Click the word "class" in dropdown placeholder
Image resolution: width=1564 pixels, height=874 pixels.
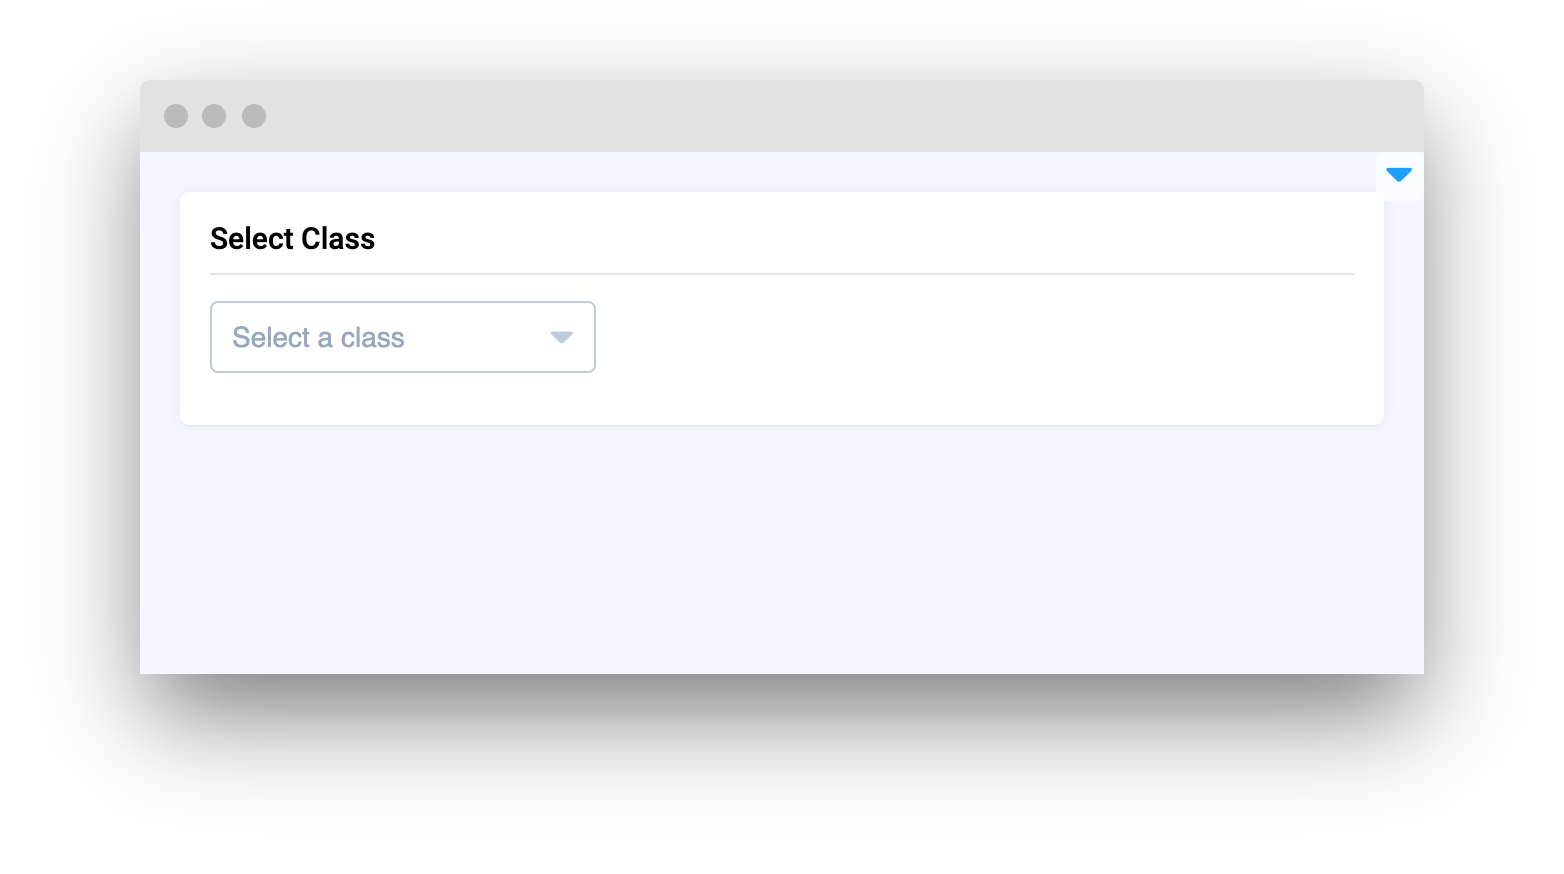pos(372,338)
